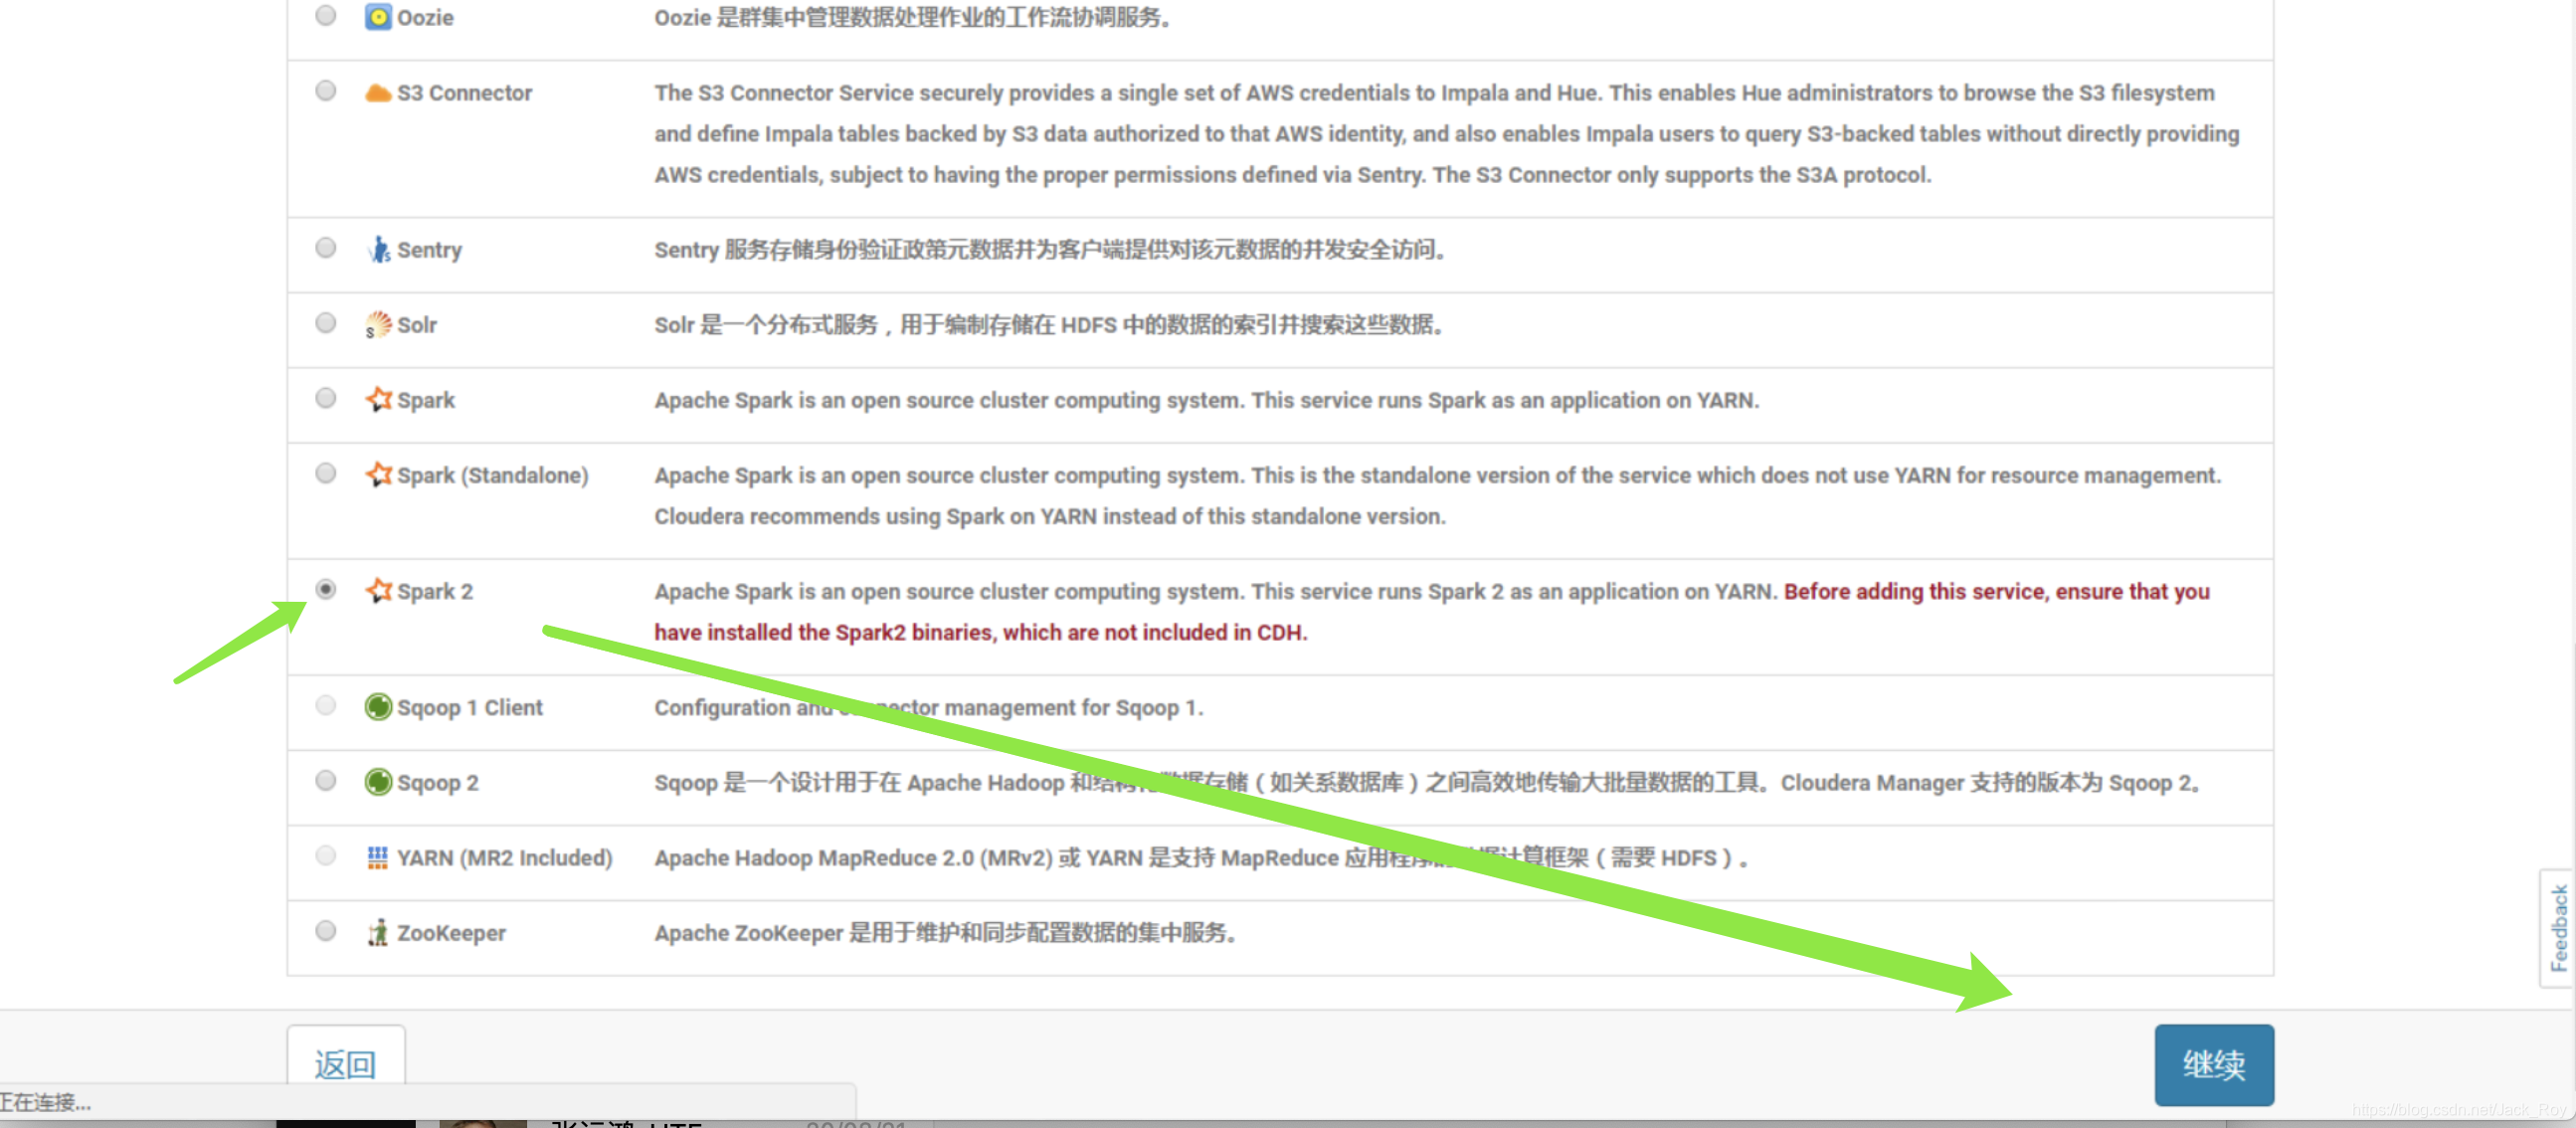
Task: Select the S3 Connector radio button
Action: click(326, 91)
